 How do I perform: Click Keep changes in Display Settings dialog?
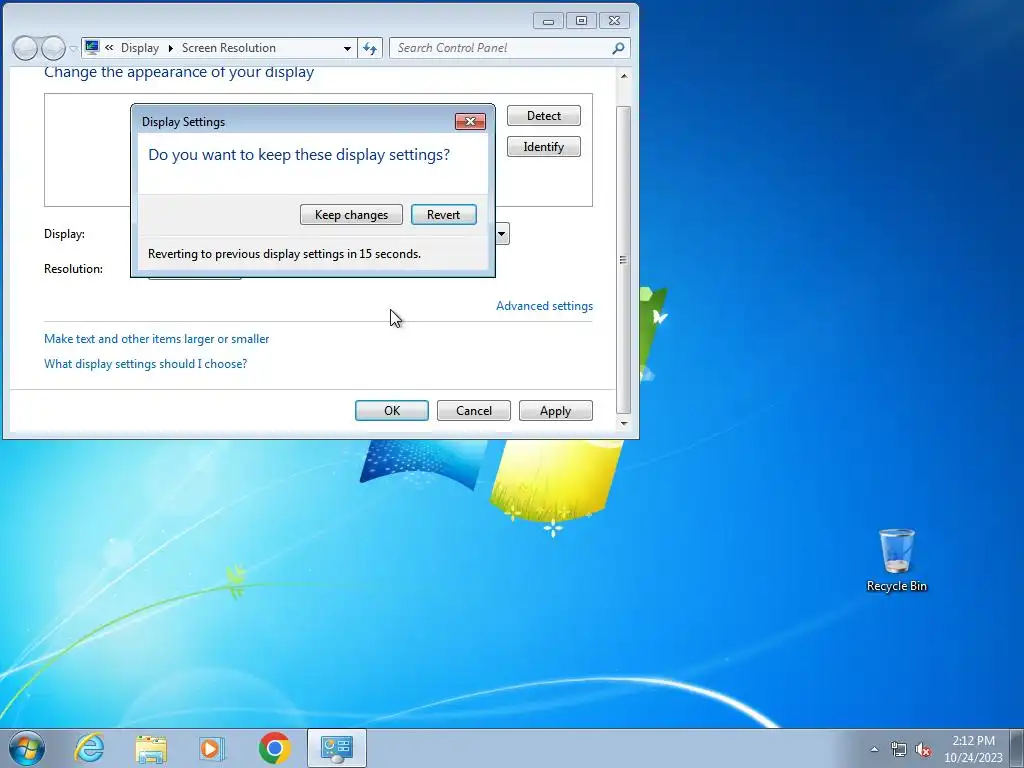click(x=351, y=215)
